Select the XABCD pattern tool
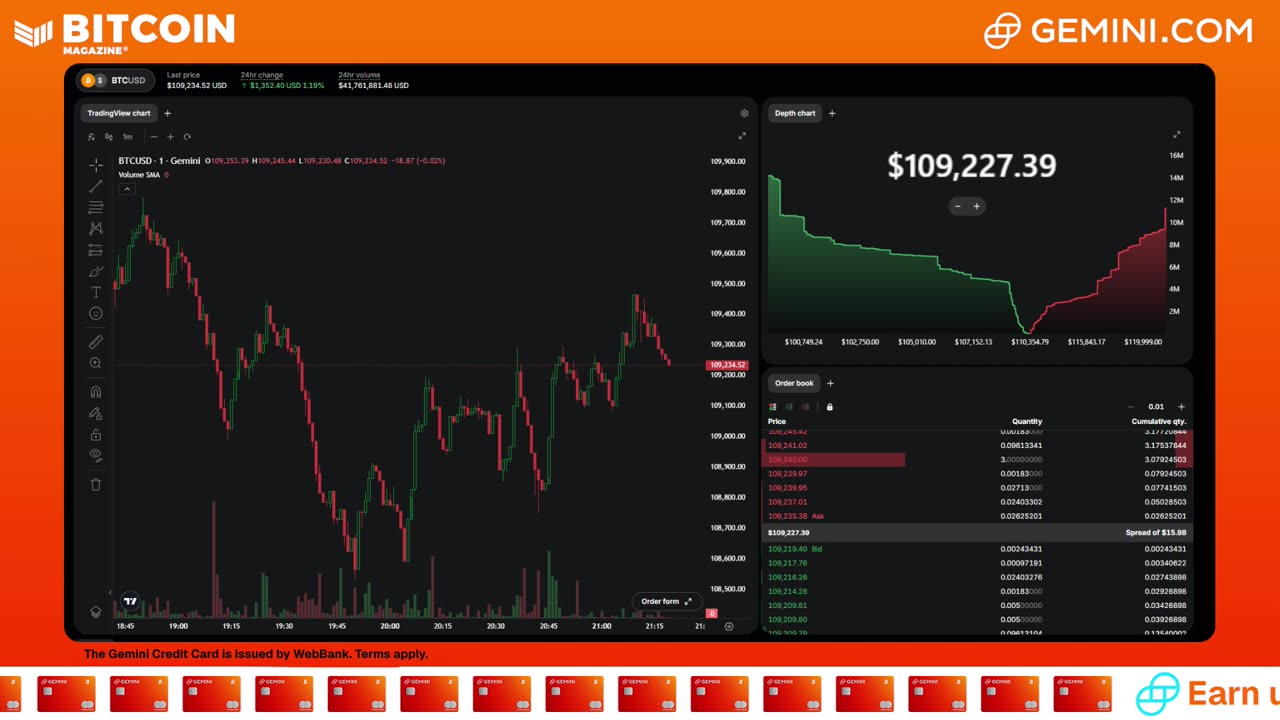The width and height of the screenshot is (1280, 720). pos(96,228)
